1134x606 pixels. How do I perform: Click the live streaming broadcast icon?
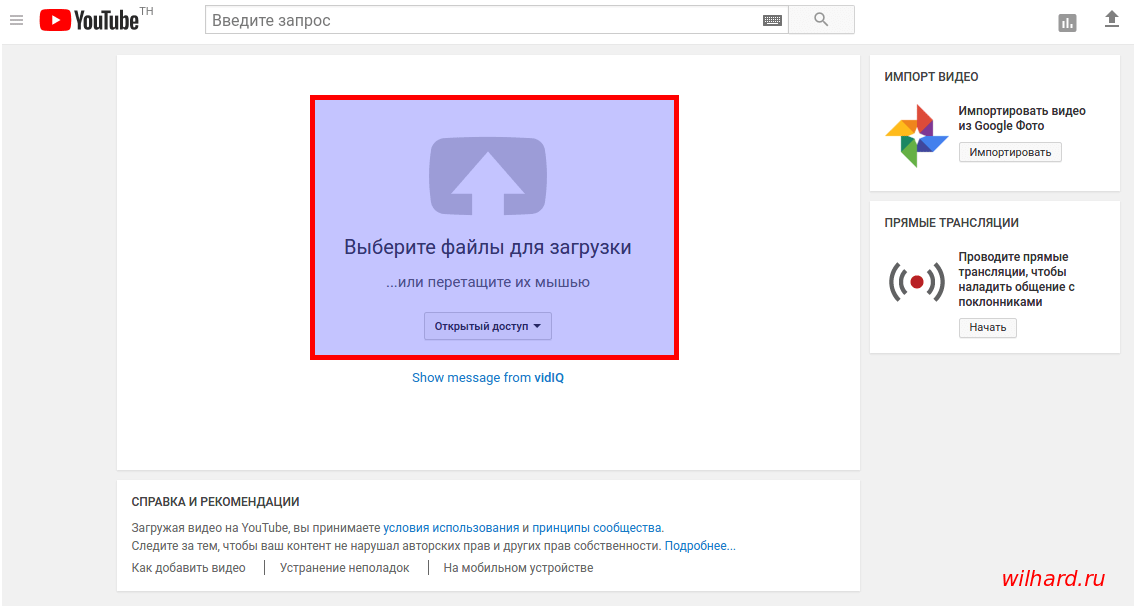(916, 282)
